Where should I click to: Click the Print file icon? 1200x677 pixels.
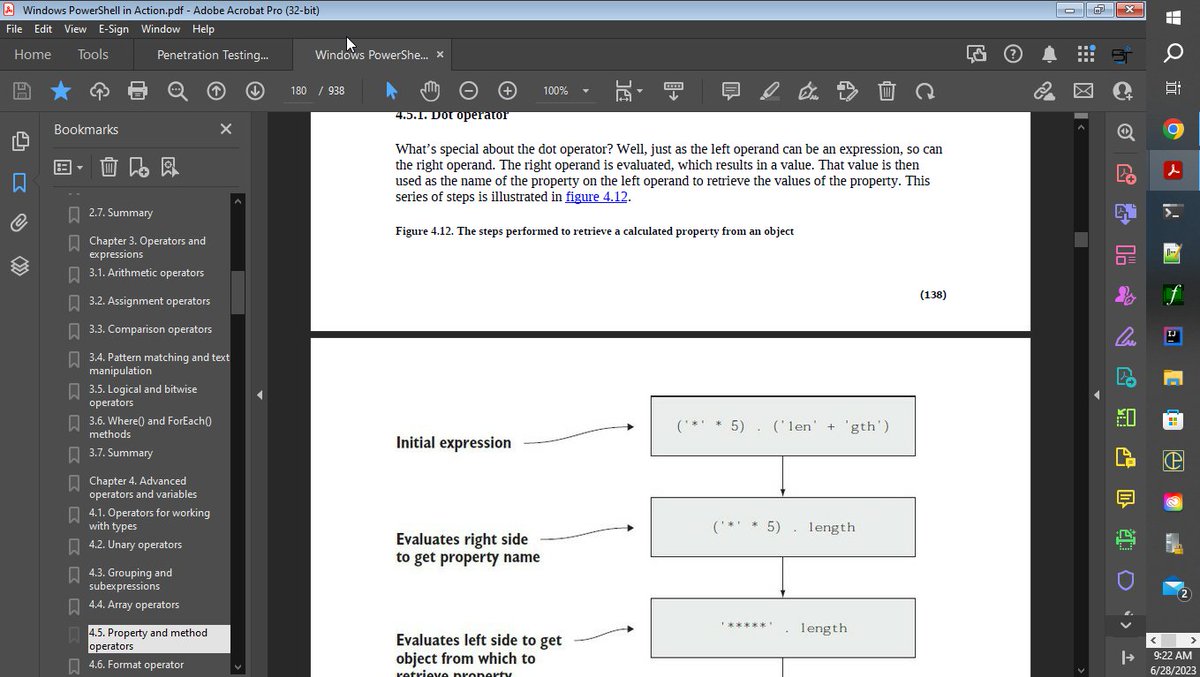pyautogui.click(x=138, y=91)
